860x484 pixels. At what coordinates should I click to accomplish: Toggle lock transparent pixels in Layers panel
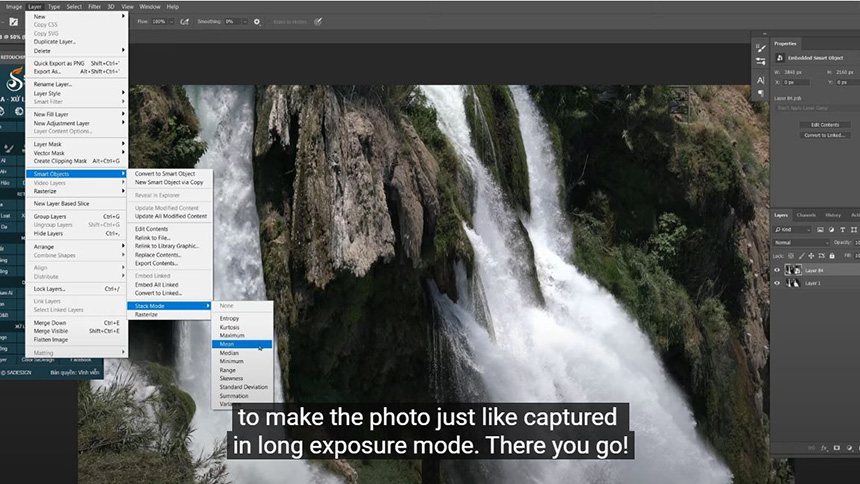[790, 256]
